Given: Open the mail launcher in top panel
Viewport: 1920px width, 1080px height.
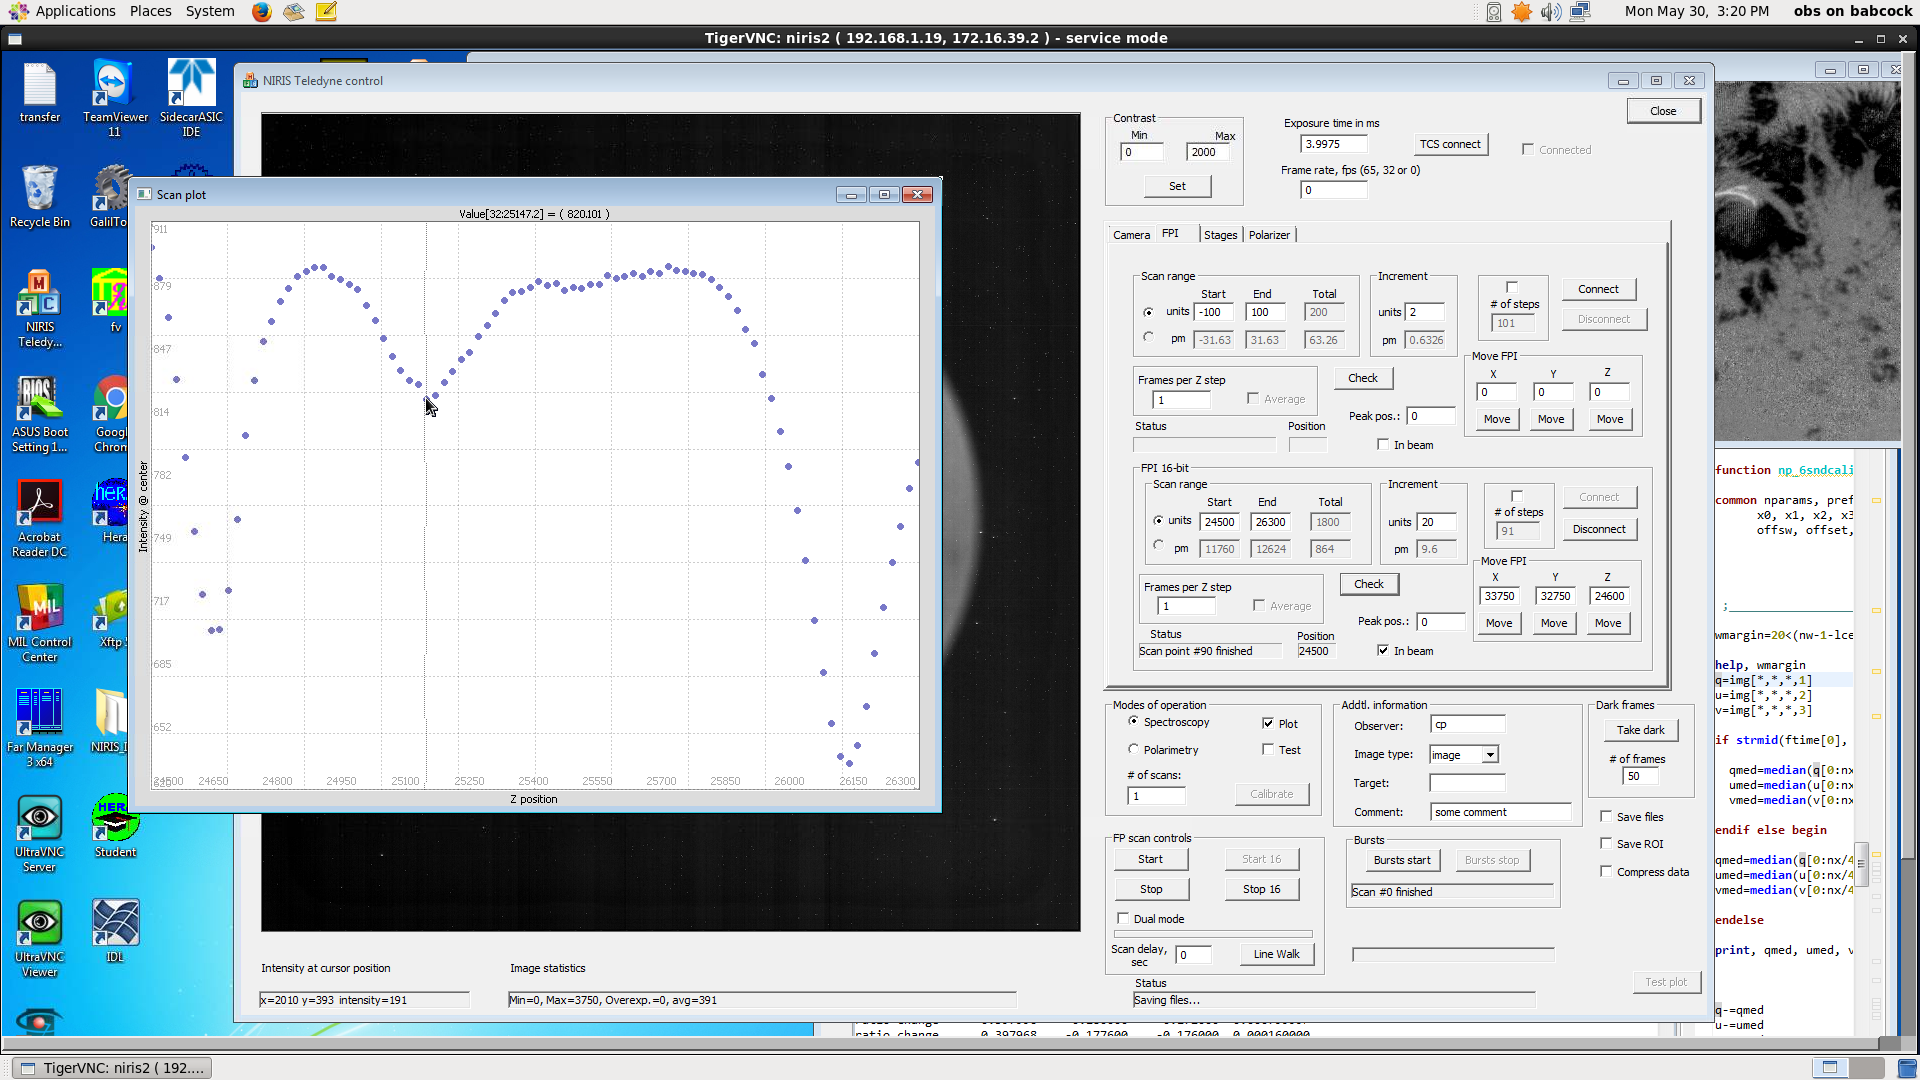Looking at the screenshot, I should 294,12.
